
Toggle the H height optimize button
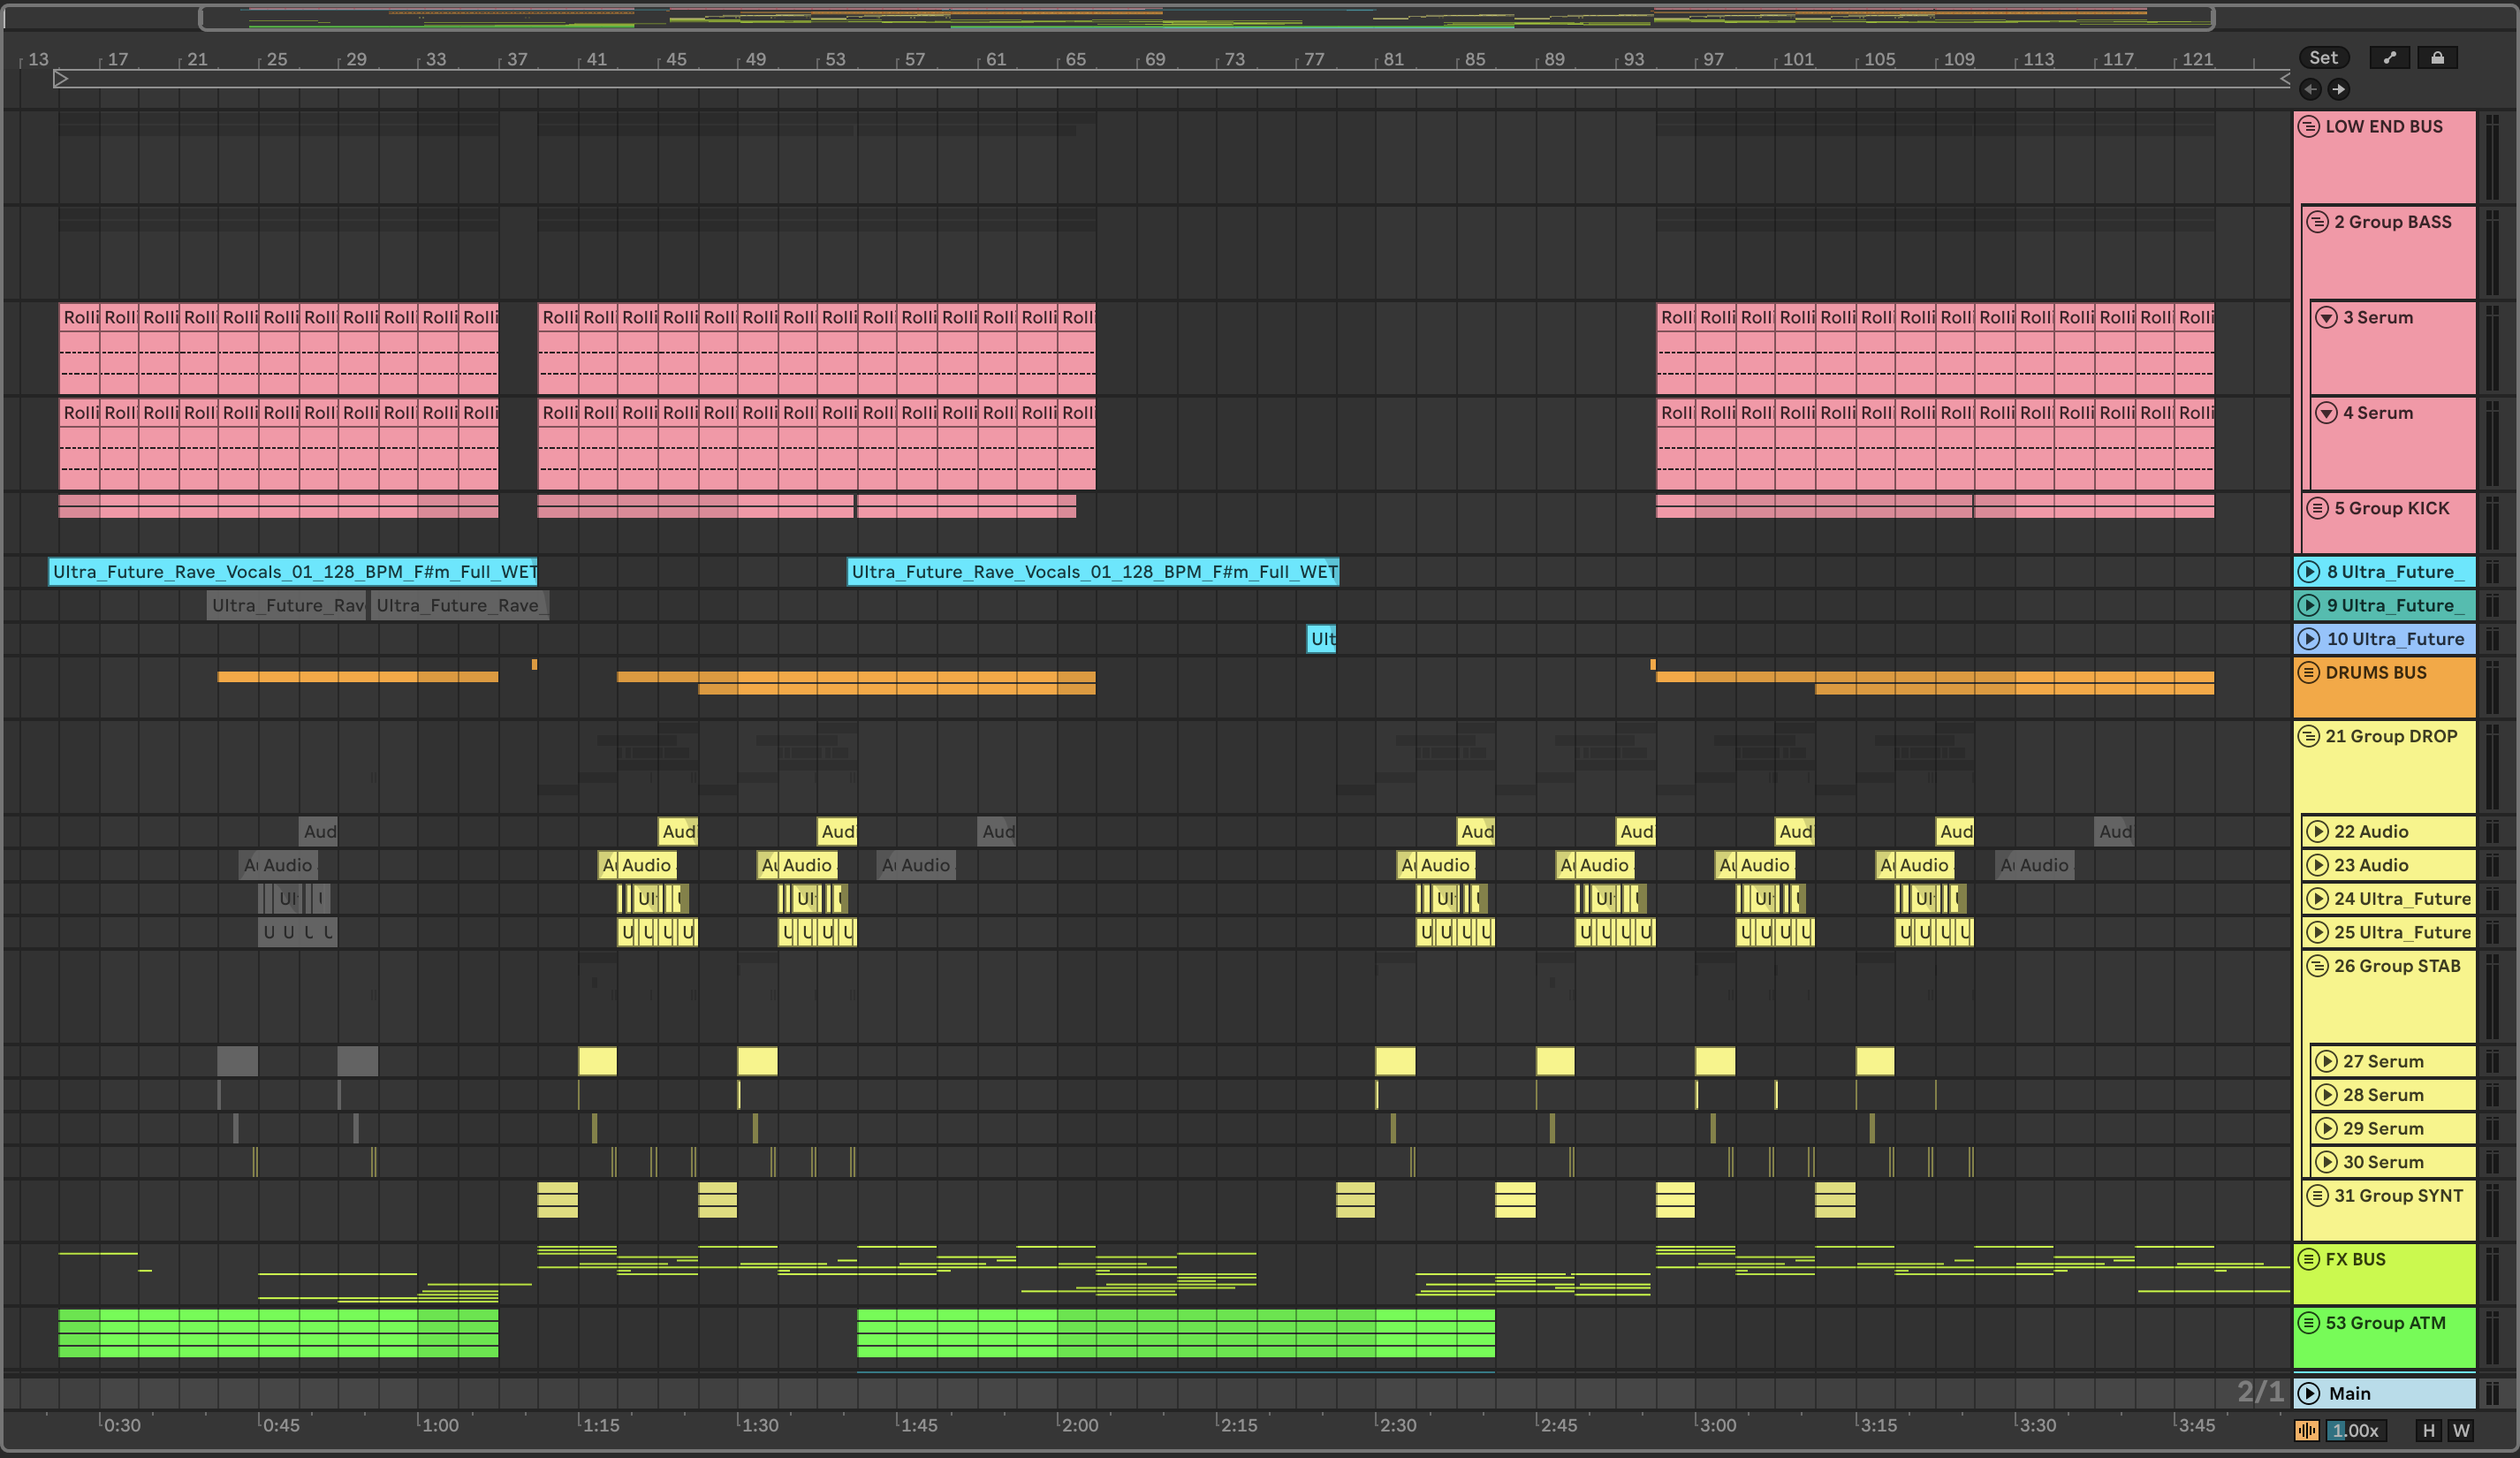point(2428,1430)
